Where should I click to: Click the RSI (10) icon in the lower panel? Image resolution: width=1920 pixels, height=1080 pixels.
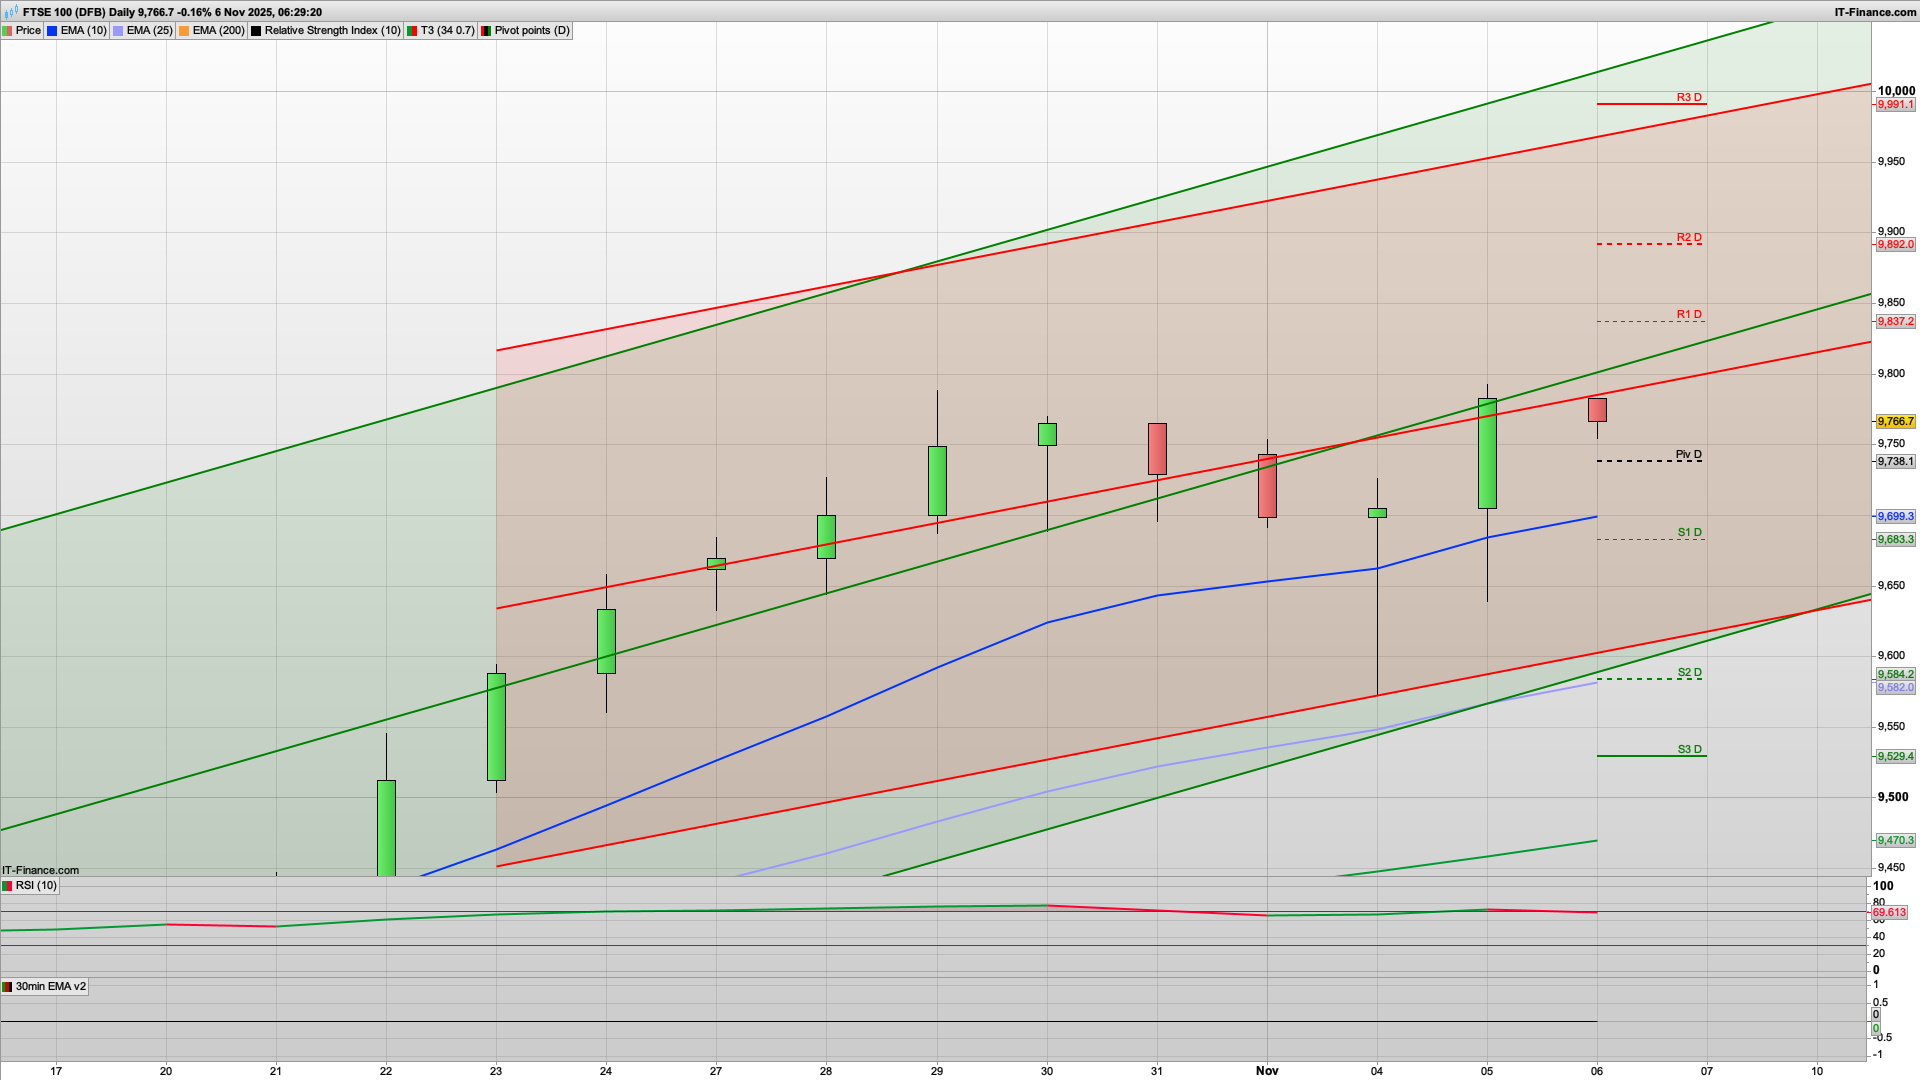(8, 885)
